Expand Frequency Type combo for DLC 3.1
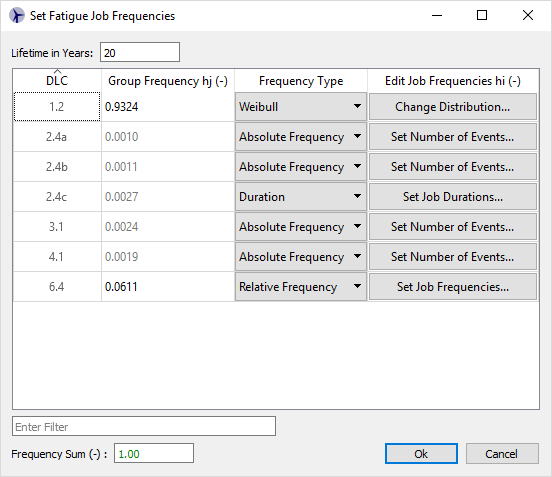The height and width of the screenshot is (477, 552). pyautogui.click(x=301, y=227)
